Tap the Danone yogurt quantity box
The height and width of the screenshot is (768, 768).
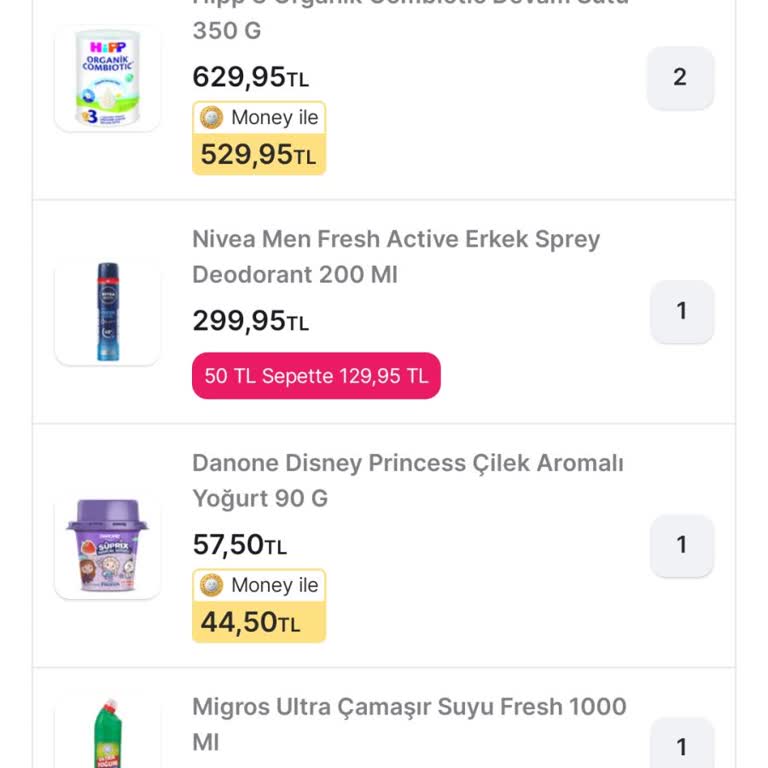682,546
